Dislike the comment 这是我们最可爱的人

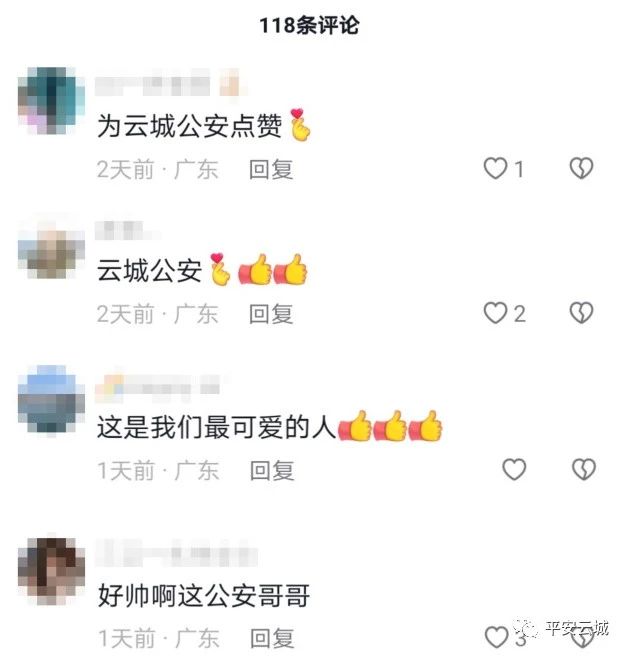[583, 469]
